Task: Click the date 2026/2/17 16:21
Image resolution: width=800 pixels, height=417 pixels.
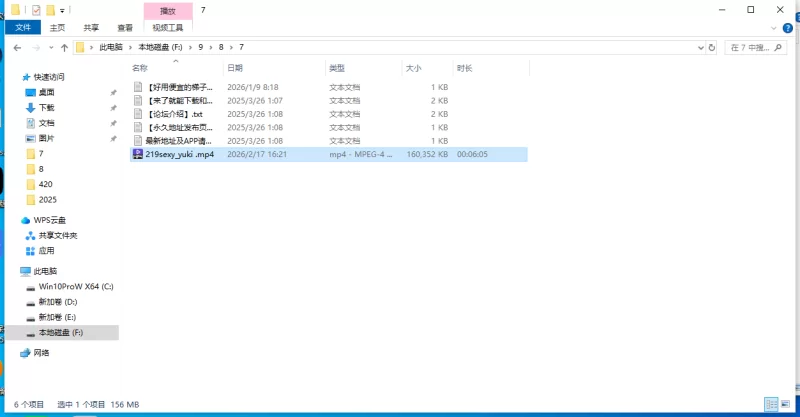Action: (257, 154)
